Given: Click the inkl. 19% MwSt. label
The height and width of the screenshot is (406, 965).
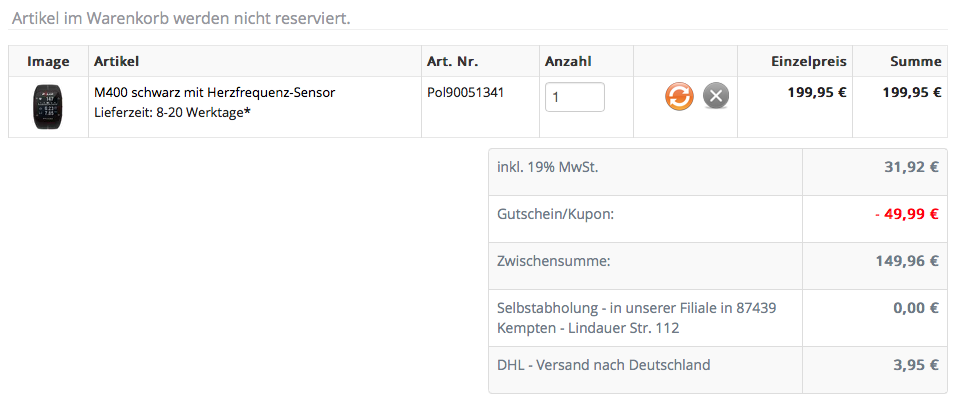Looking at the screenshot, I should pyautogui.click(x=547, y=167).
